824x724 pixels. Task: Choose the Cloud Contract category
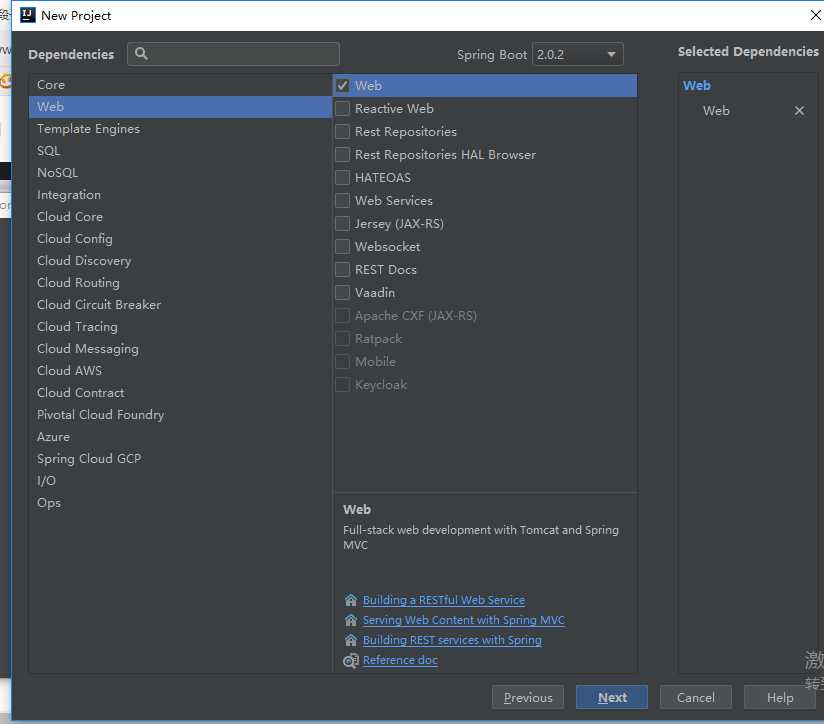(x=180, y=392)
